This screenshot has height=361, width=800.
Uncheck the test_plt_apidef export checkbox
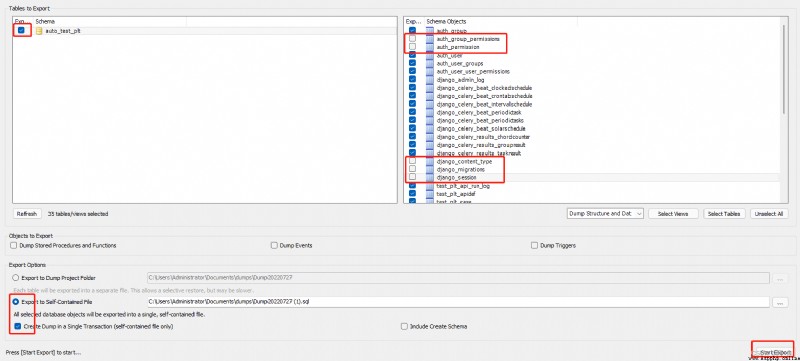point(412,194)
